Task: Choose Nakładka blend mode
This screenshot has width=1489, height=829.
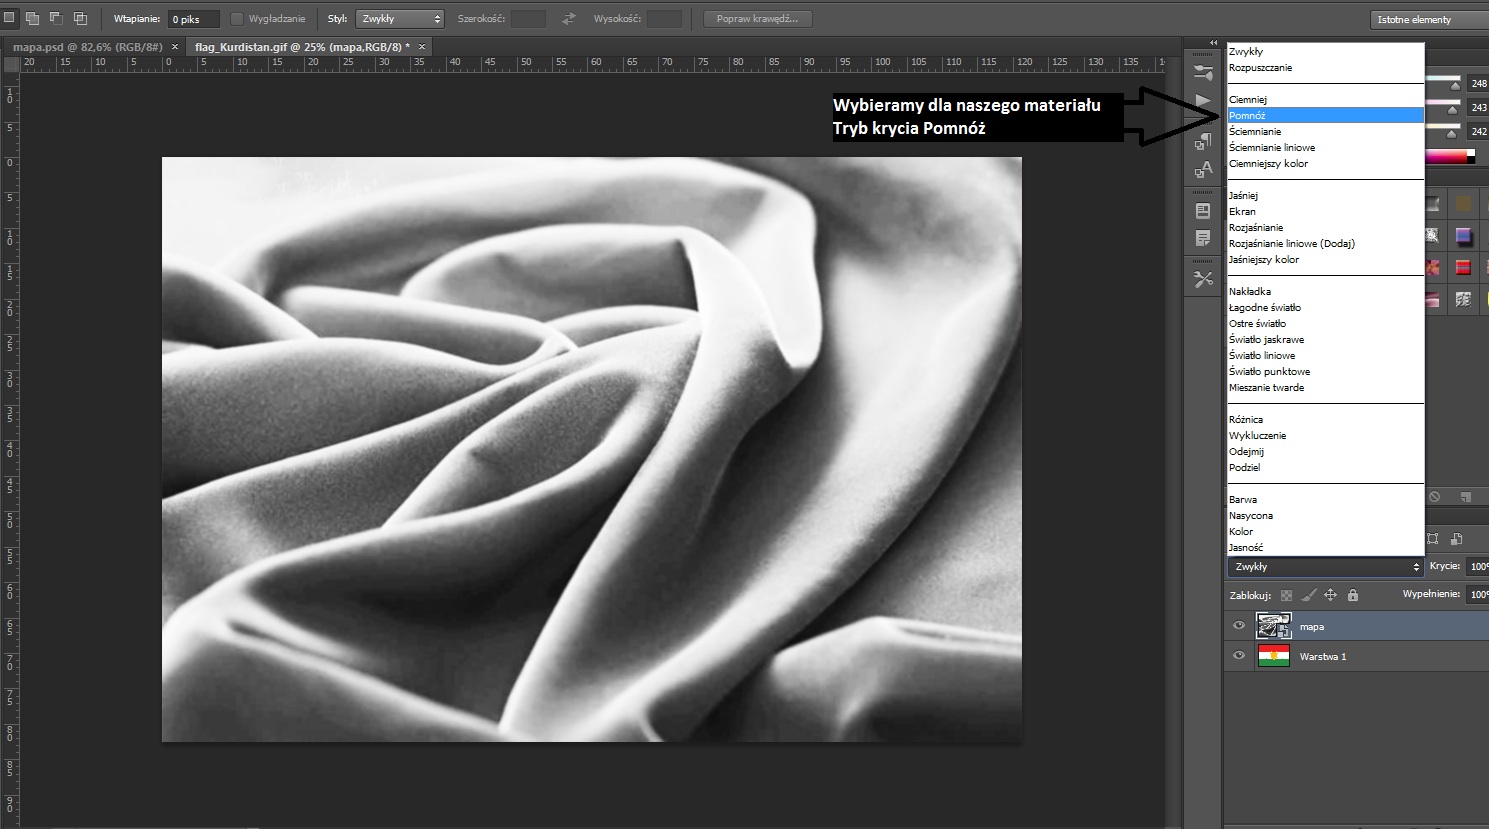Action: (1325, 291)
